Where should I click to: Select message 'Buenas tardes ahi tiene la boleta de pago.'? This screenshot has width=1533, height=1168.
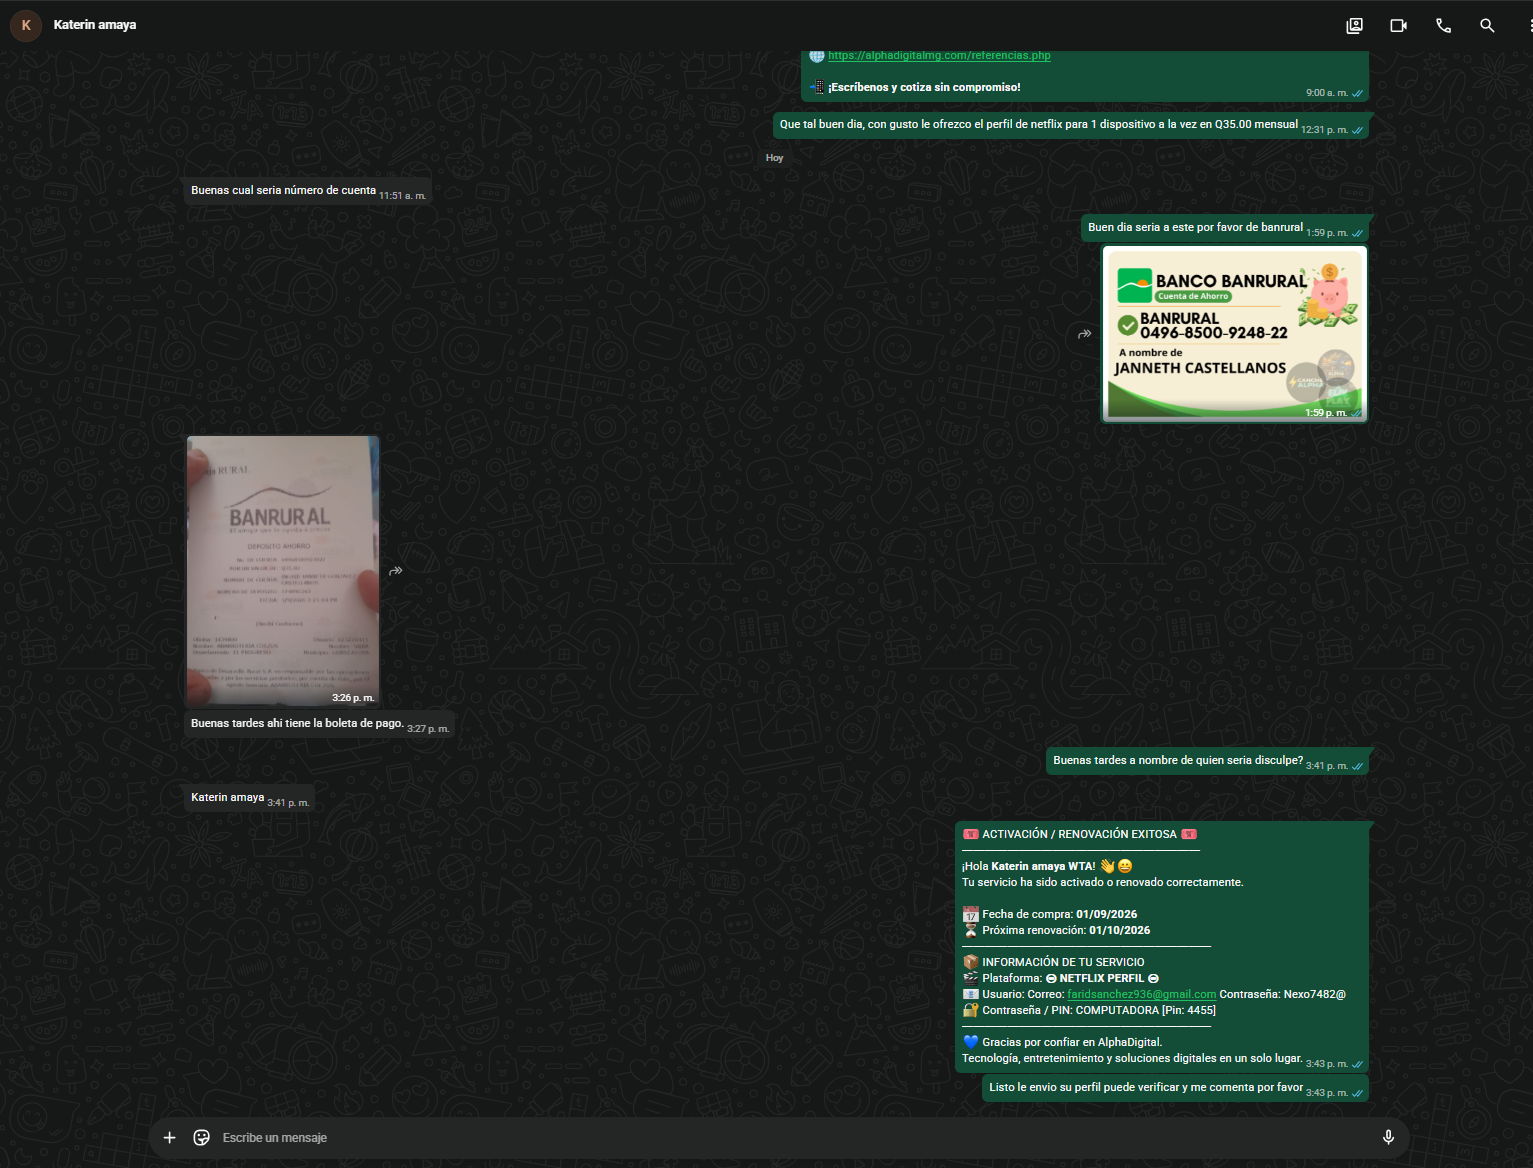click(x=320, y=724)
